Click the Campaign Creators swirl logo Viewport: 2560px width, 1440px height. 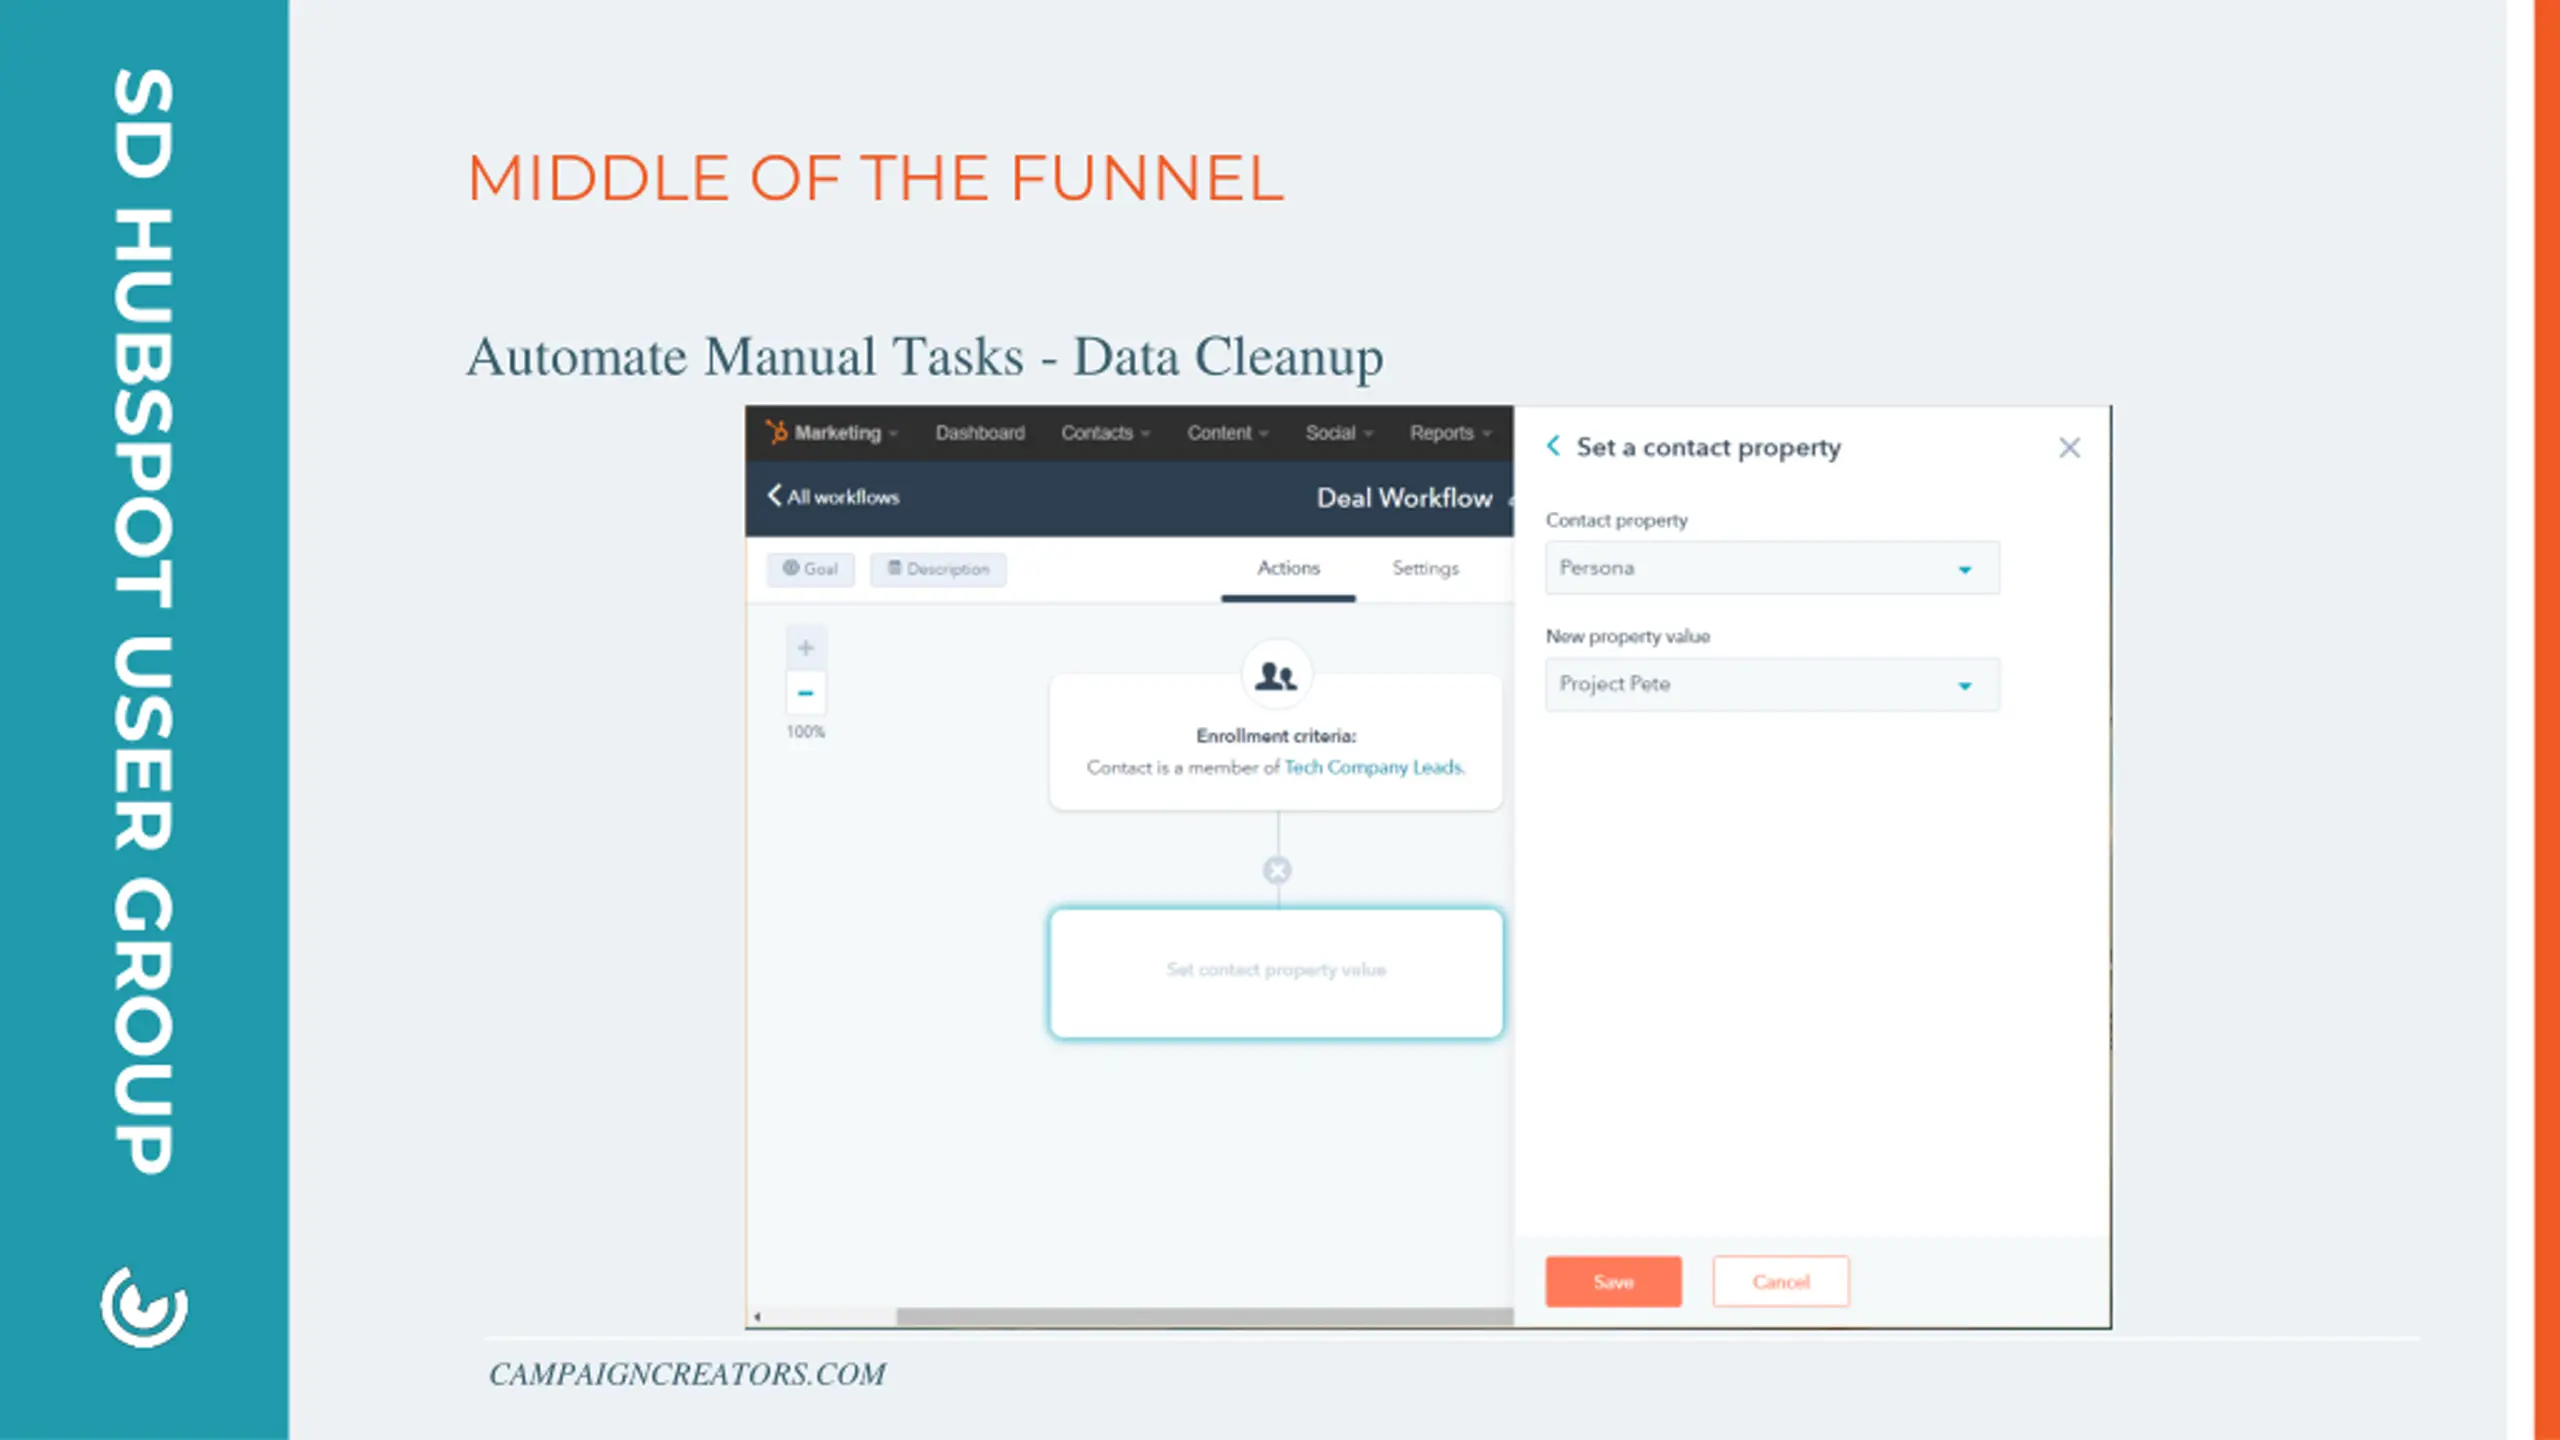point(144,1307)
